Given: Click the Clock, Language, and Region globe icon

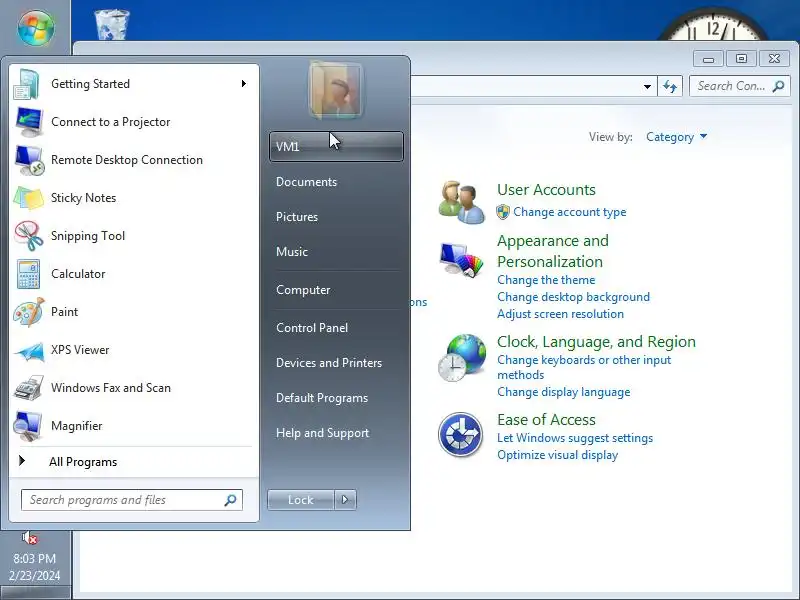Looking at the screenshot, I should pos(461,357).
